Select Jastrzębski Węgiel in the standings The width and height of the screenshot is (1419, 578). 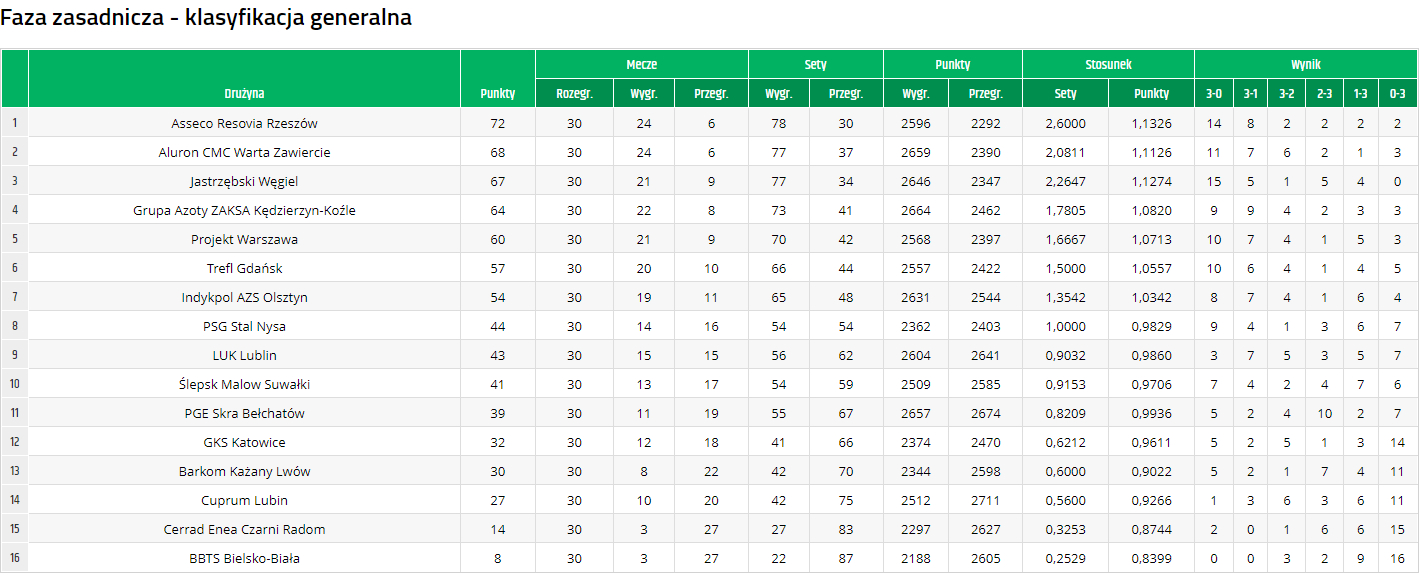[x=244, y=181]
